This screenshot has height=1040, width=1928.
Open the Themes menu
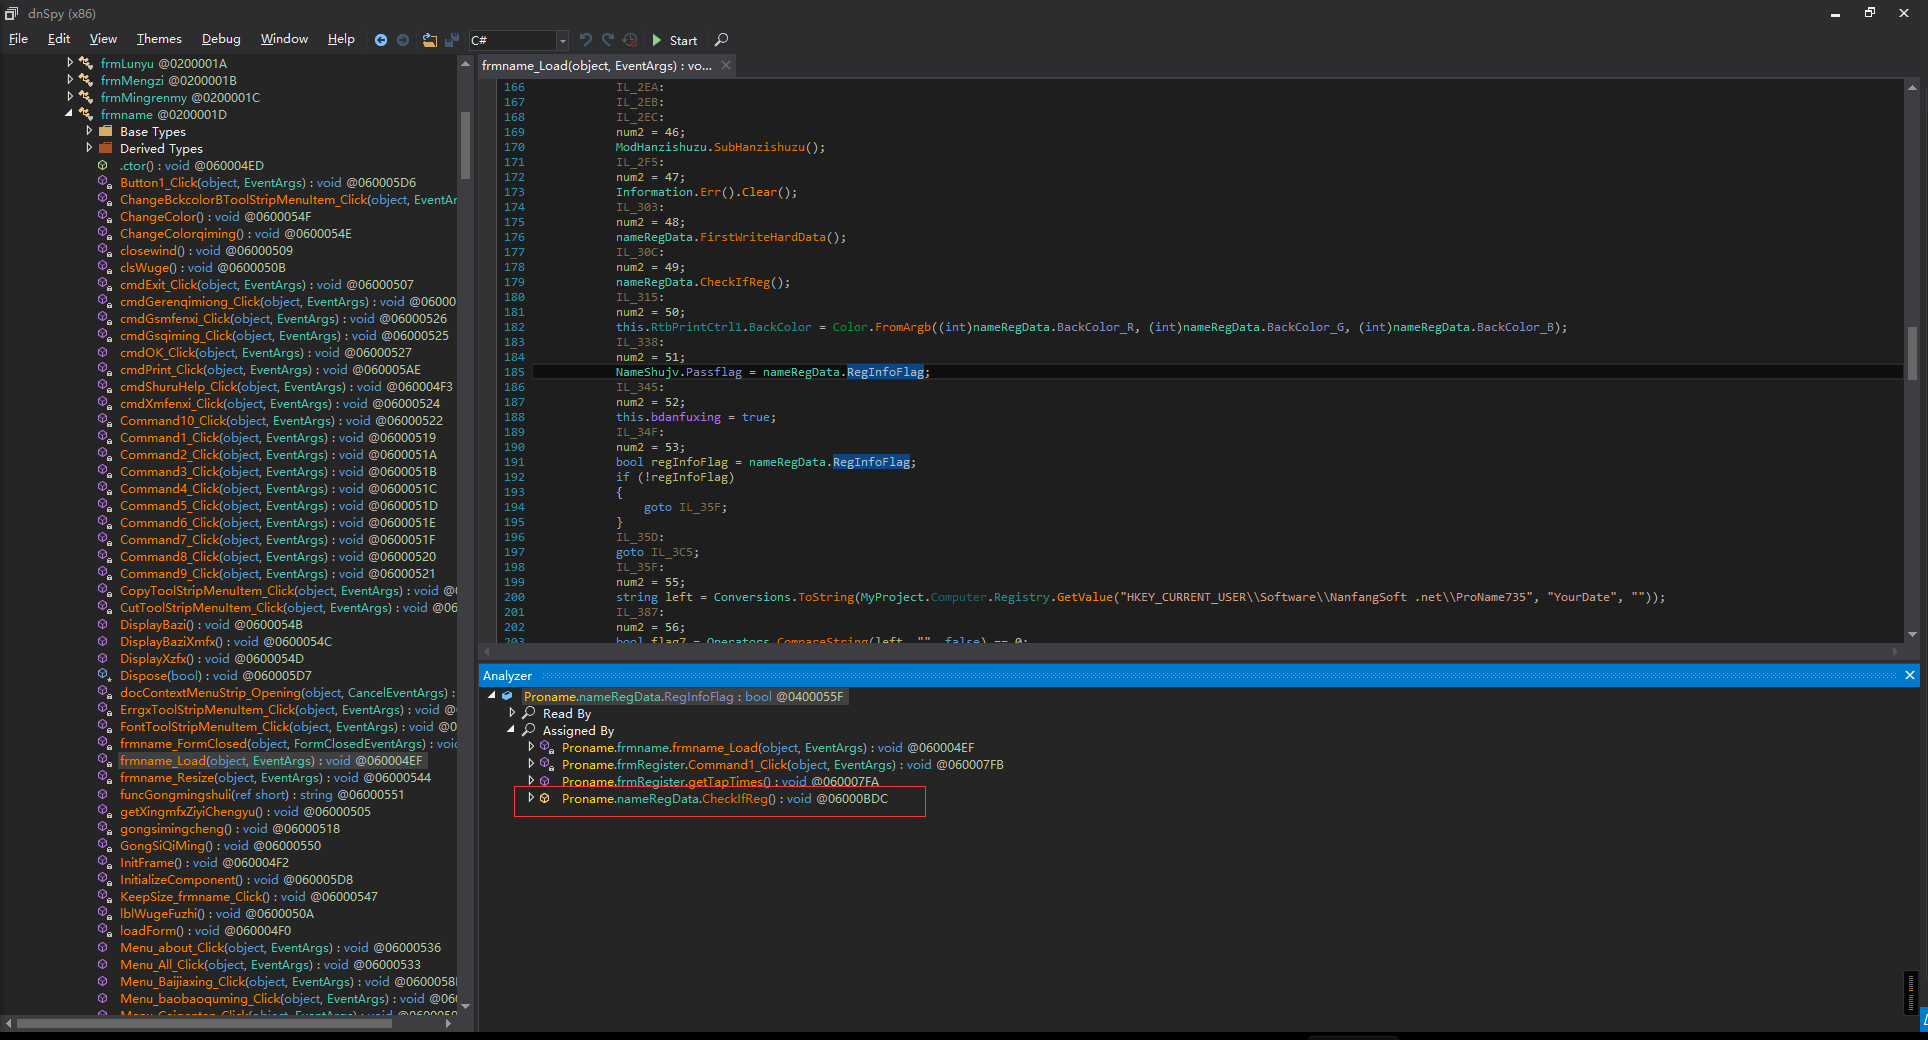tap(159, 39)
